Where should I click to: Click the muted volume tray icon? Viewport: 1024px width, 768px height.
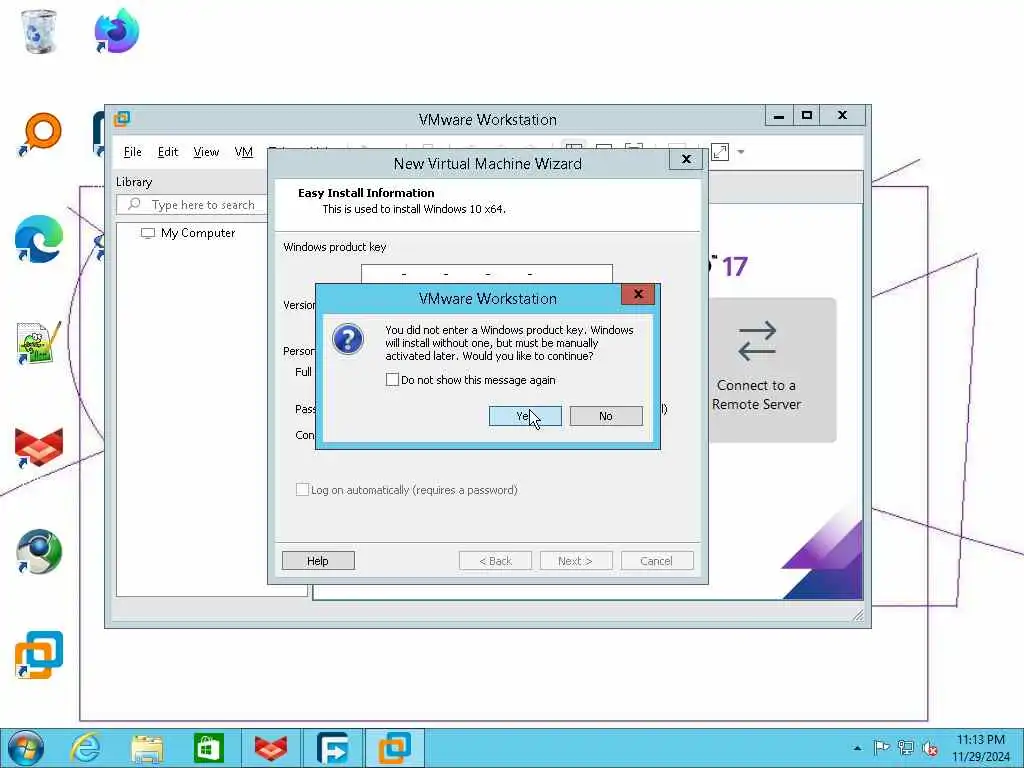(931, 748)
